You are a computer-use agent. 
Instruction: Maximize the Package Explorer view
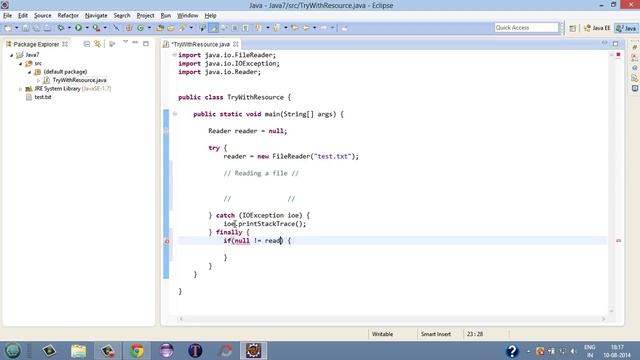pyautogui.click(x=146, y=43)
